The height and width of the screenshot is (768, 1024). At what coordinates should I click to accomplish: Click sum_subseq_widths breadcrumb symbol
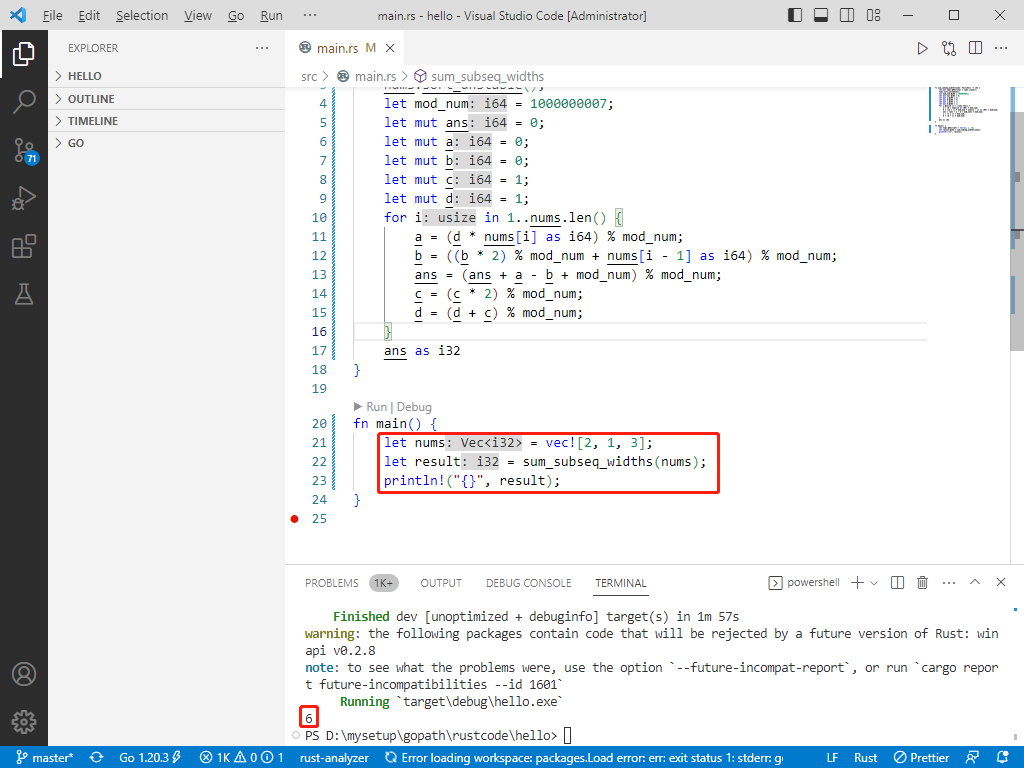pyautogui.click(x=487, y=76)
